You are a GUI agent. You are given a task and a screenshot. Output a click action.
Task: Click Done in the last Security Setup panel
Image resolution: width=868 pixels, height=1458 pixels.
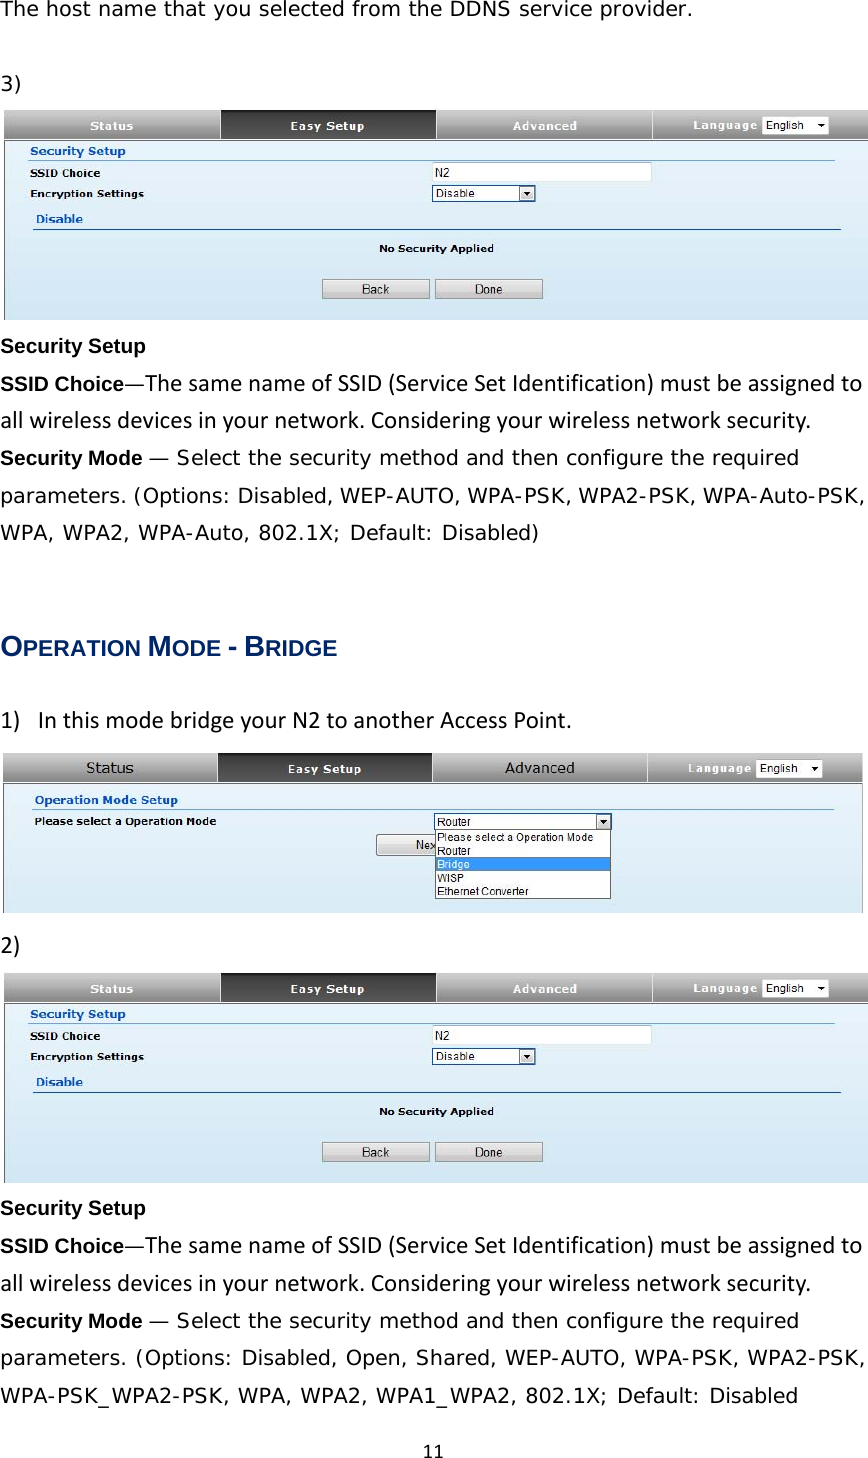[x=489, y=1152]
